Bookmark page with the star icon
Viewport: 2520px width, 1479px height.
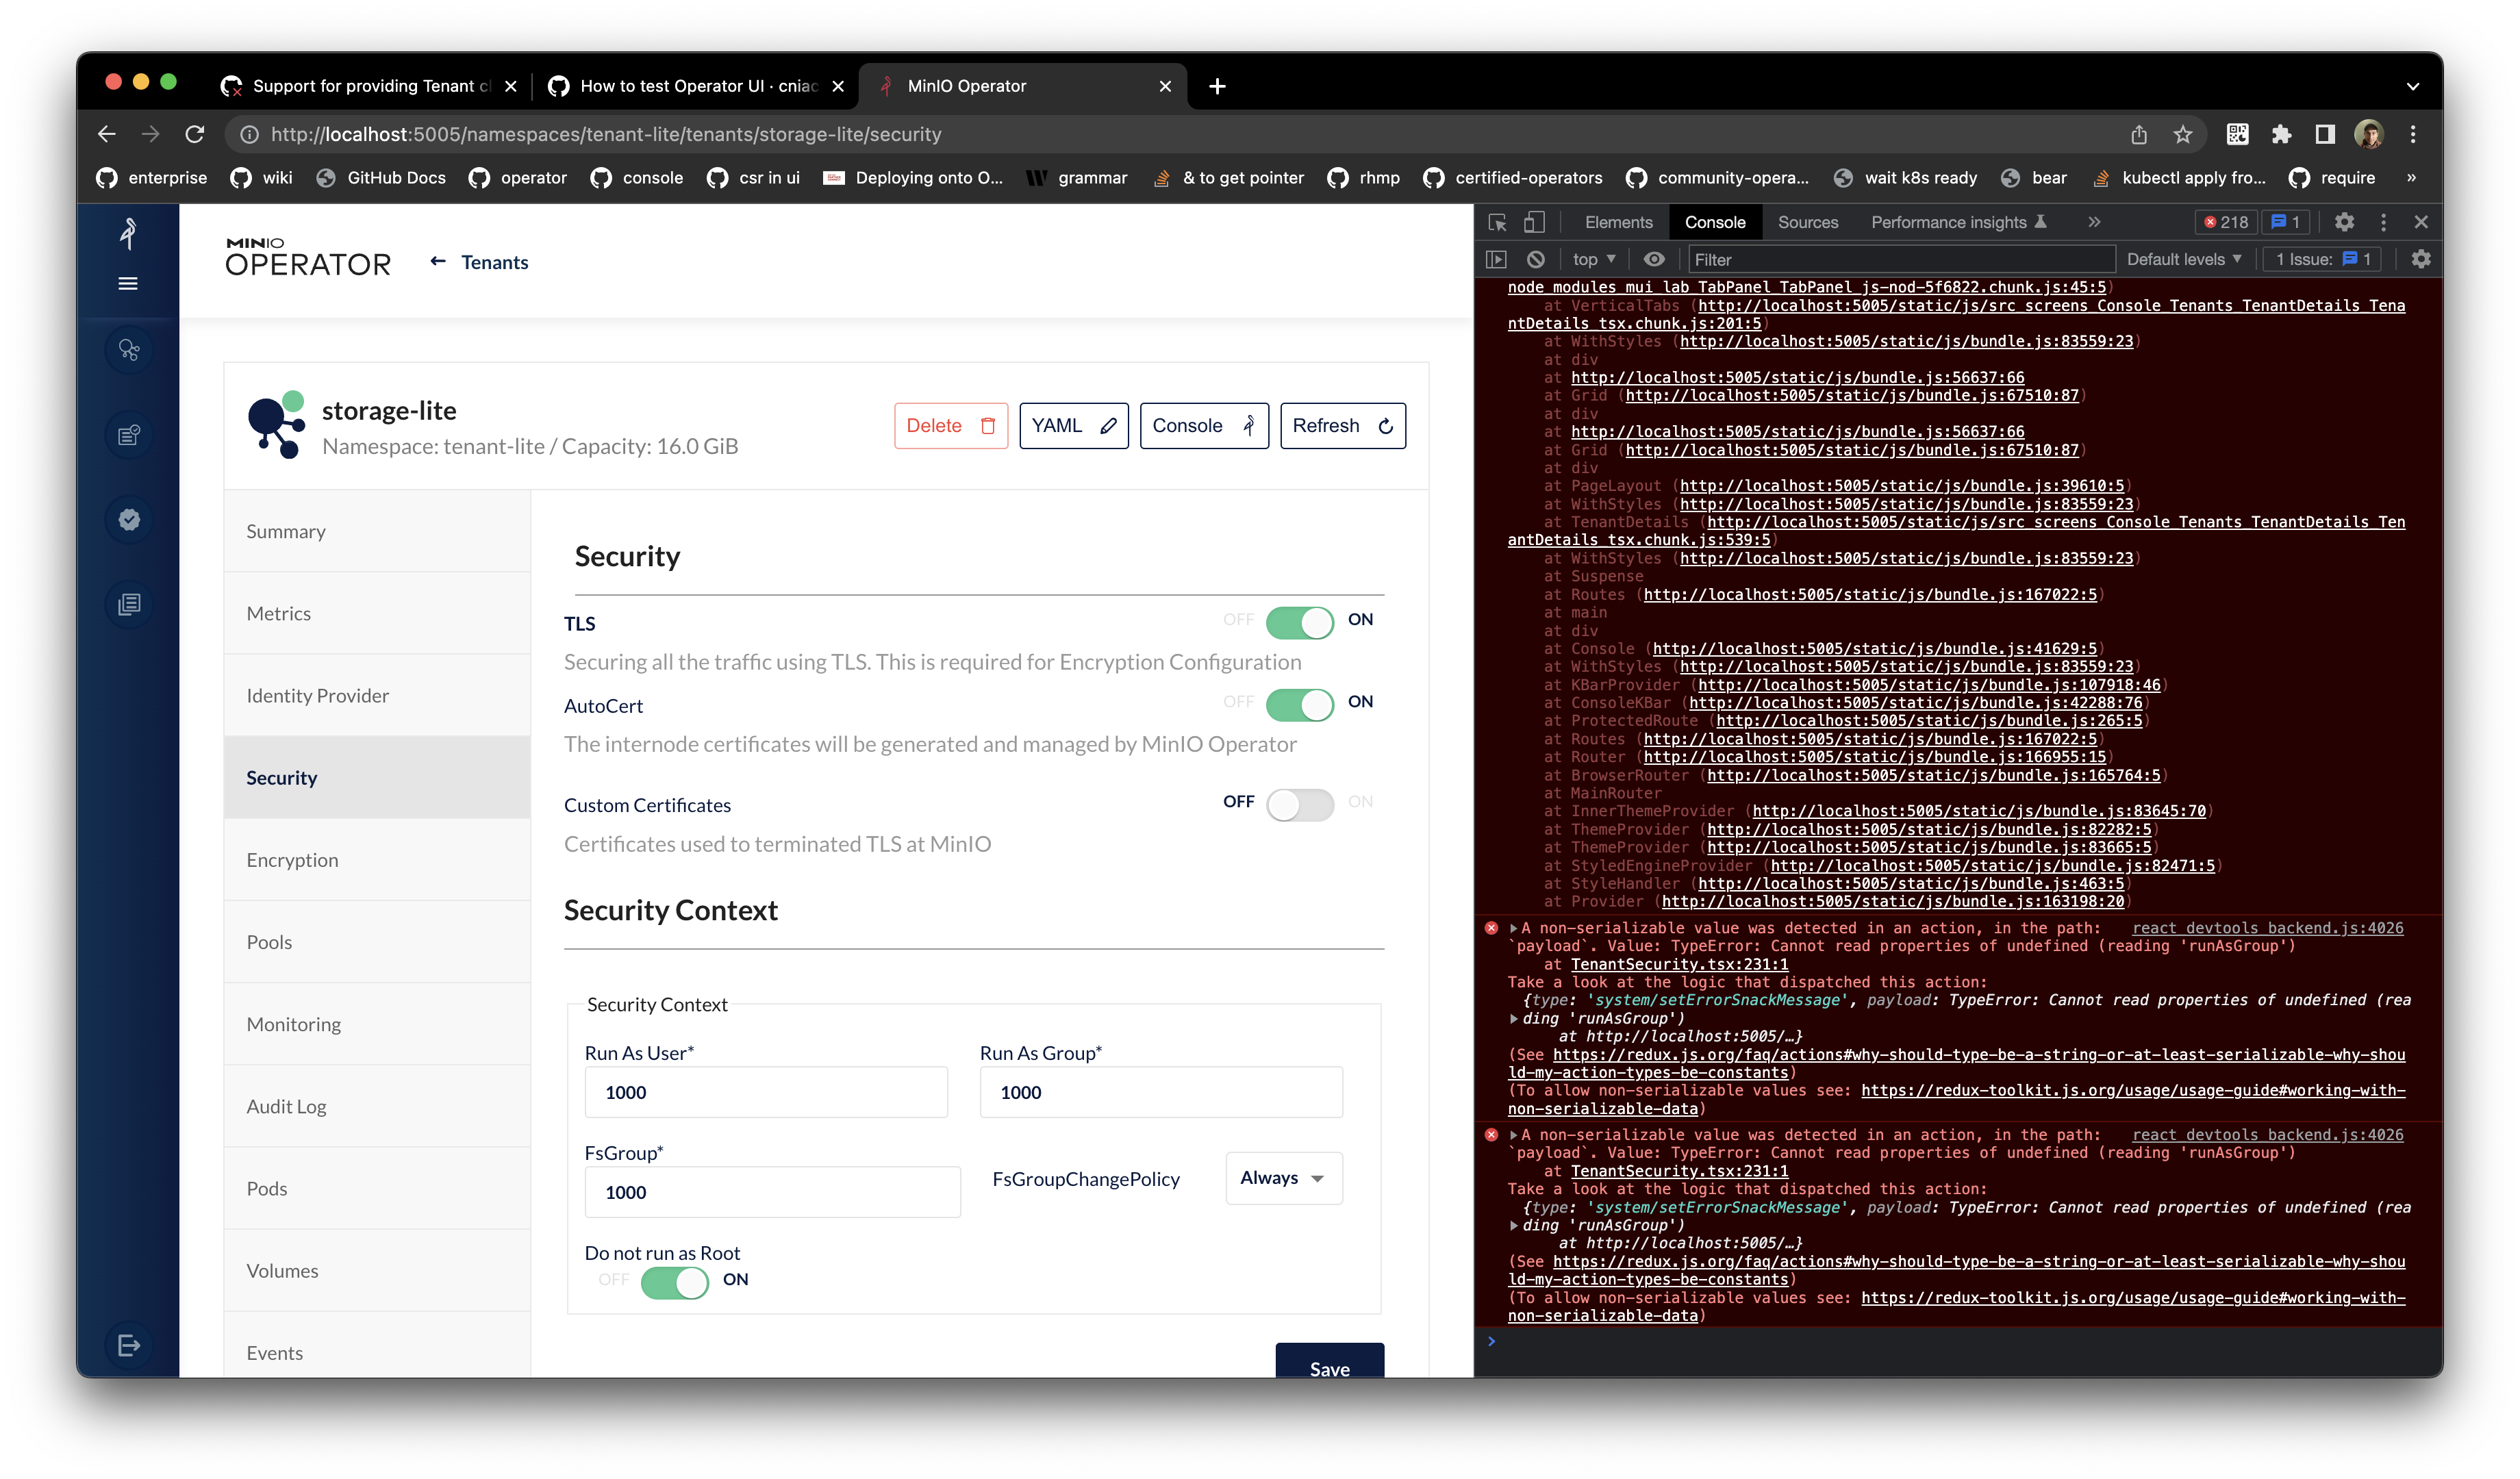point(2182,134)
